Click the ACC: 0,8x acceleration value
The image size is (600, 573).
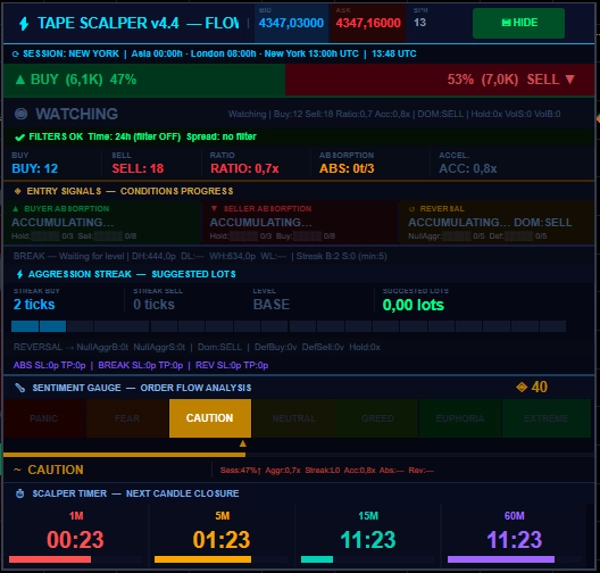[468, 168]
